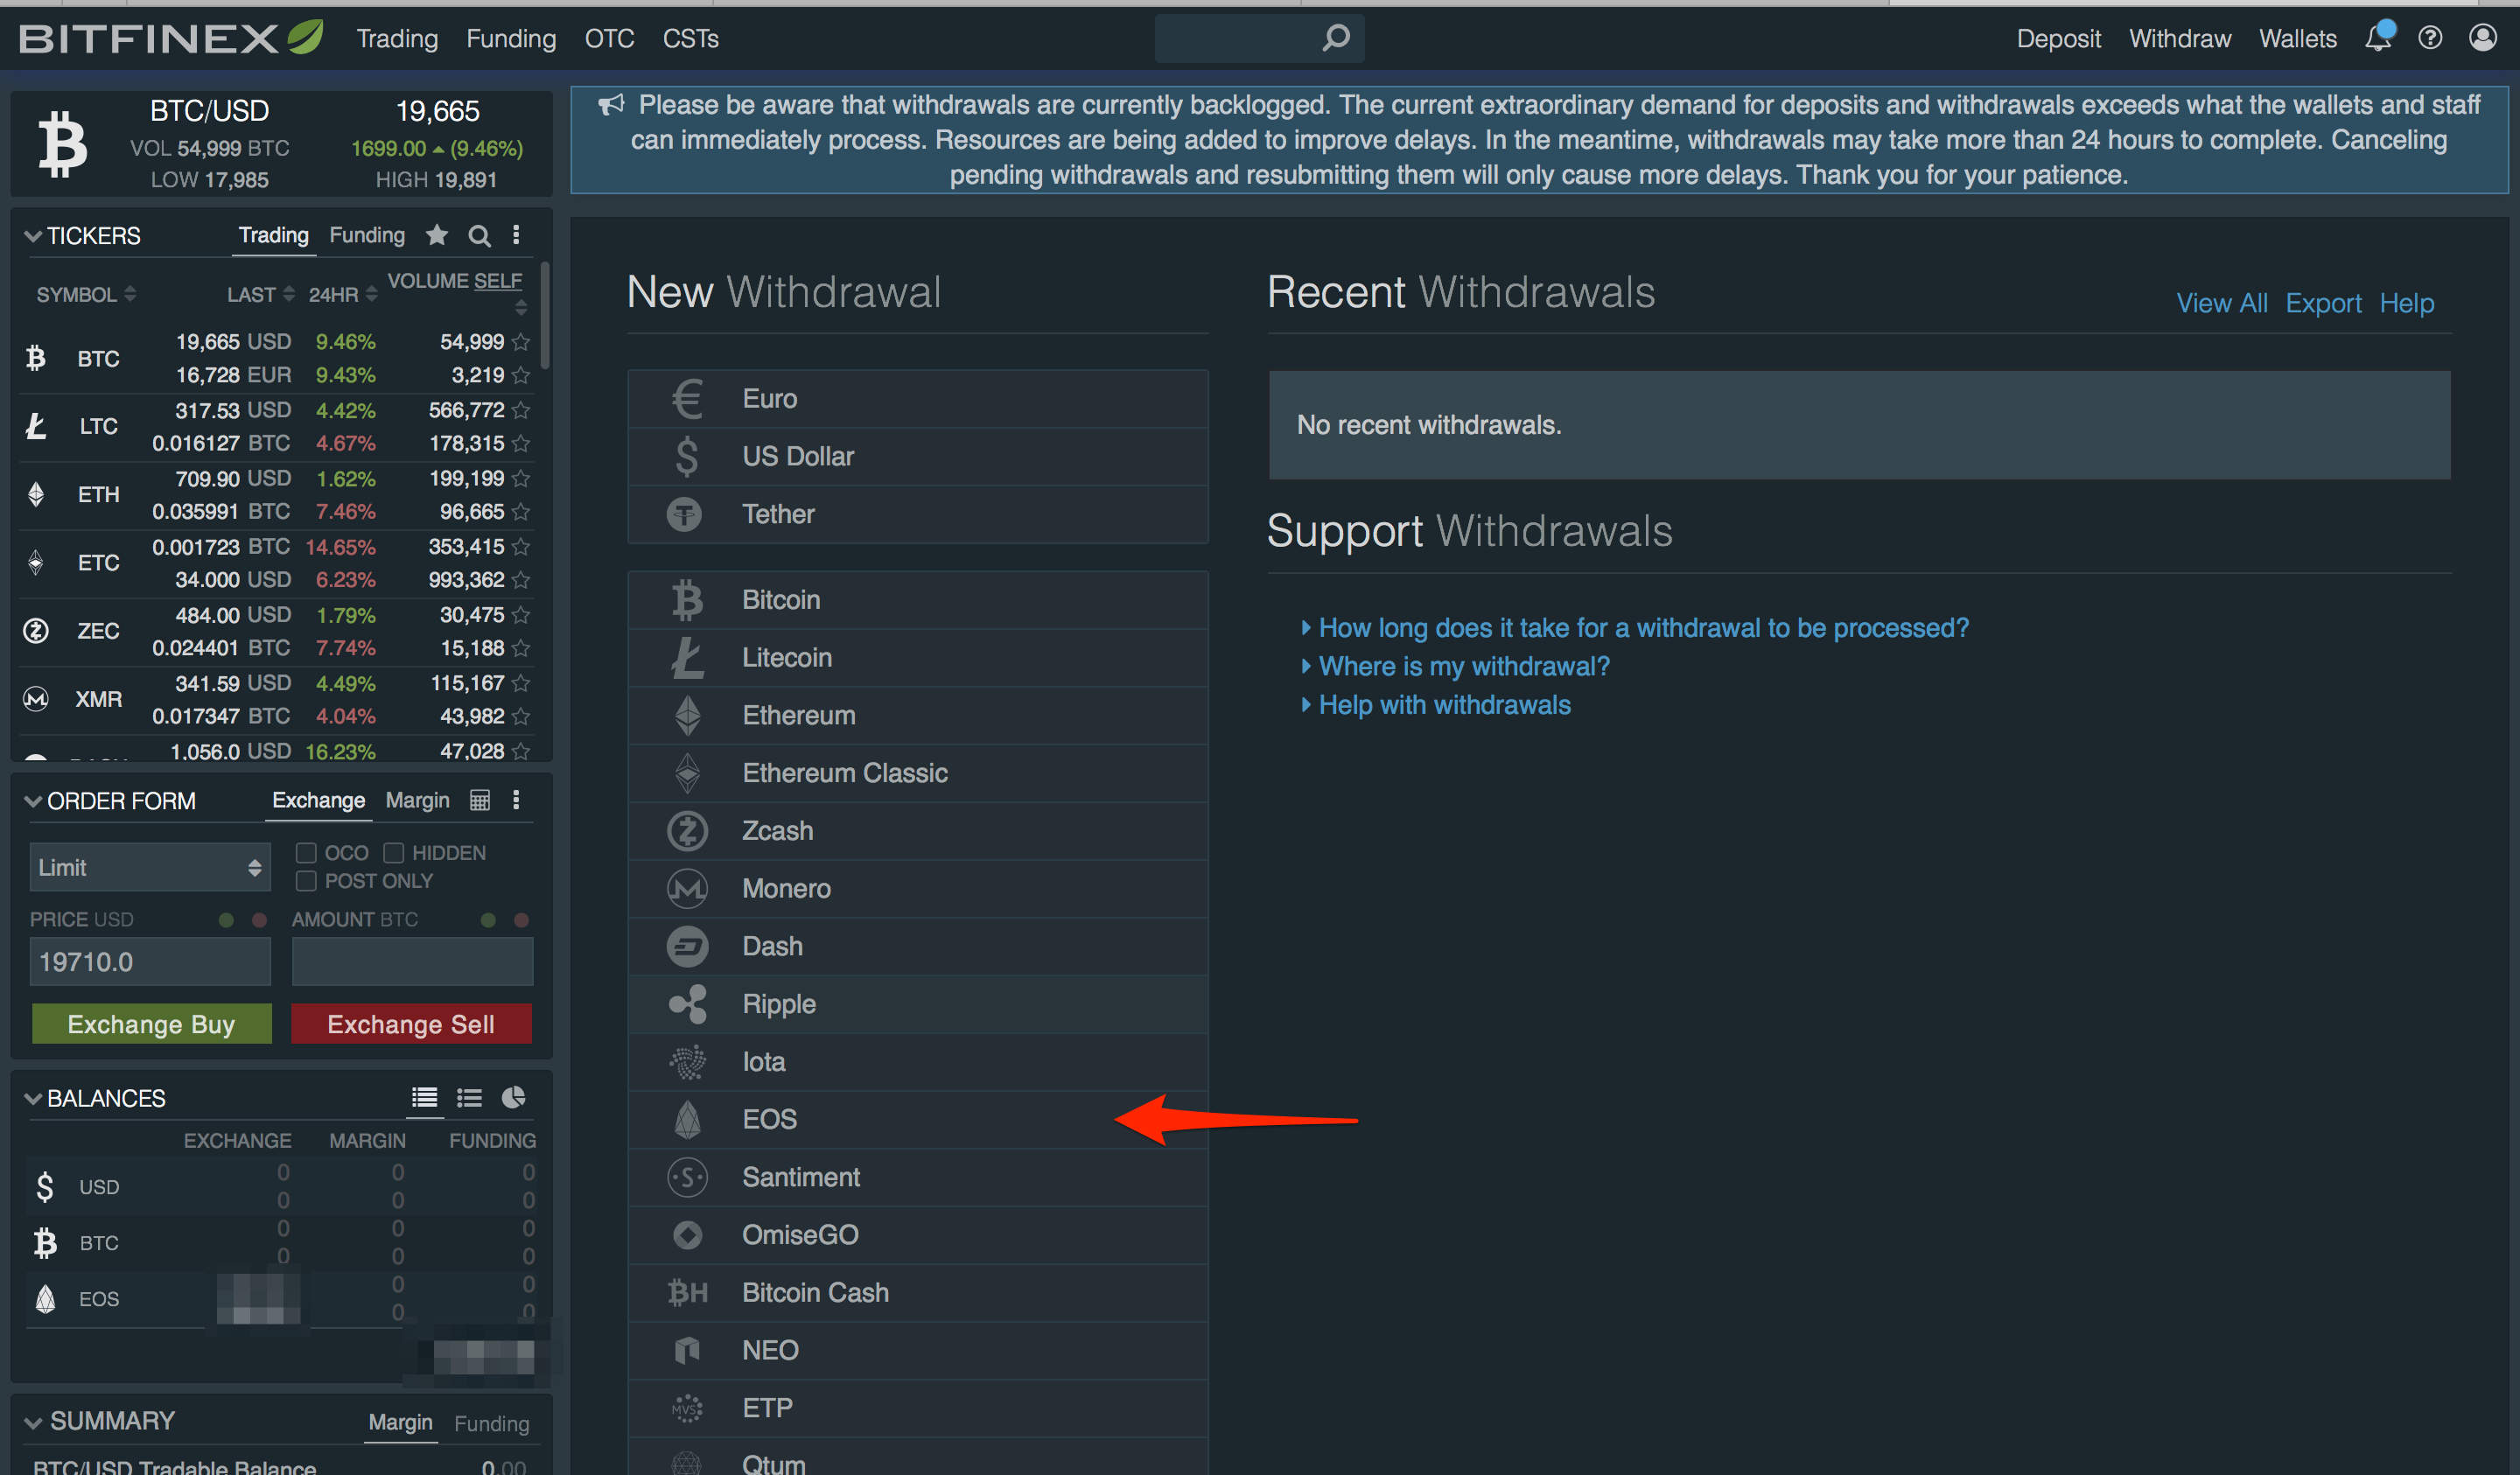The height and width of the screenshot is (1475, 2520).
Task: Sort tickers by LAST price
Action: coord(260,294)
